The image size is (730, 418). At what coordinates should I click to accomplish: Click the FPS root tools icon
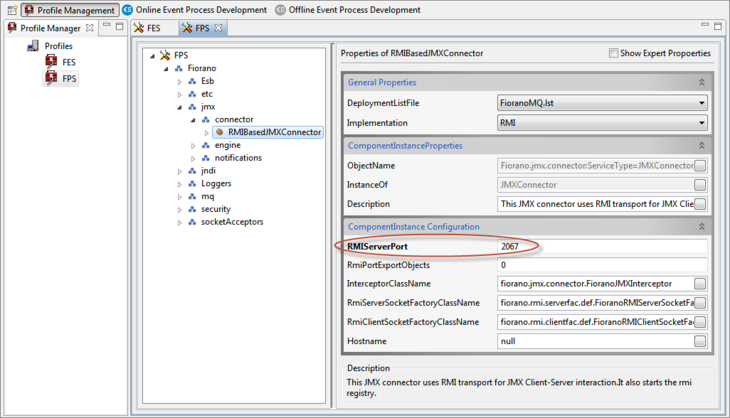click(x=165, y=55)
